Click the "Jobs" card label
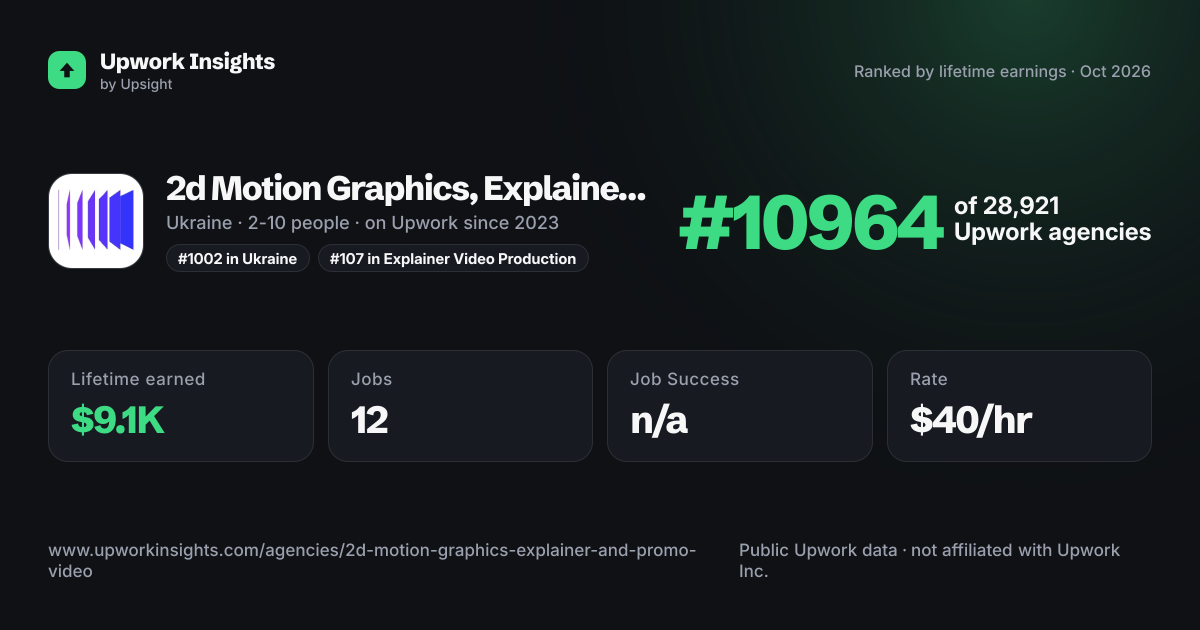1200x630 pixels. pyautogui.click(x=372, y=379)
